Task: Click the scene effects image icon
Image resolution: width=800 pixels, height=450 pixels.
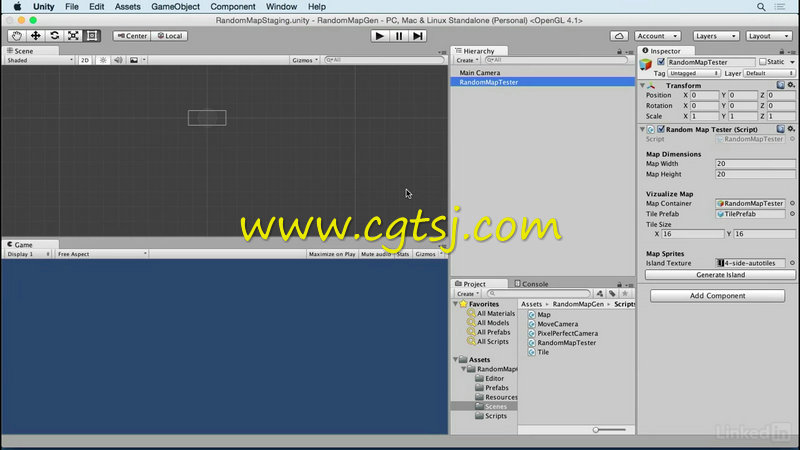Action: (x=134, y=60)
